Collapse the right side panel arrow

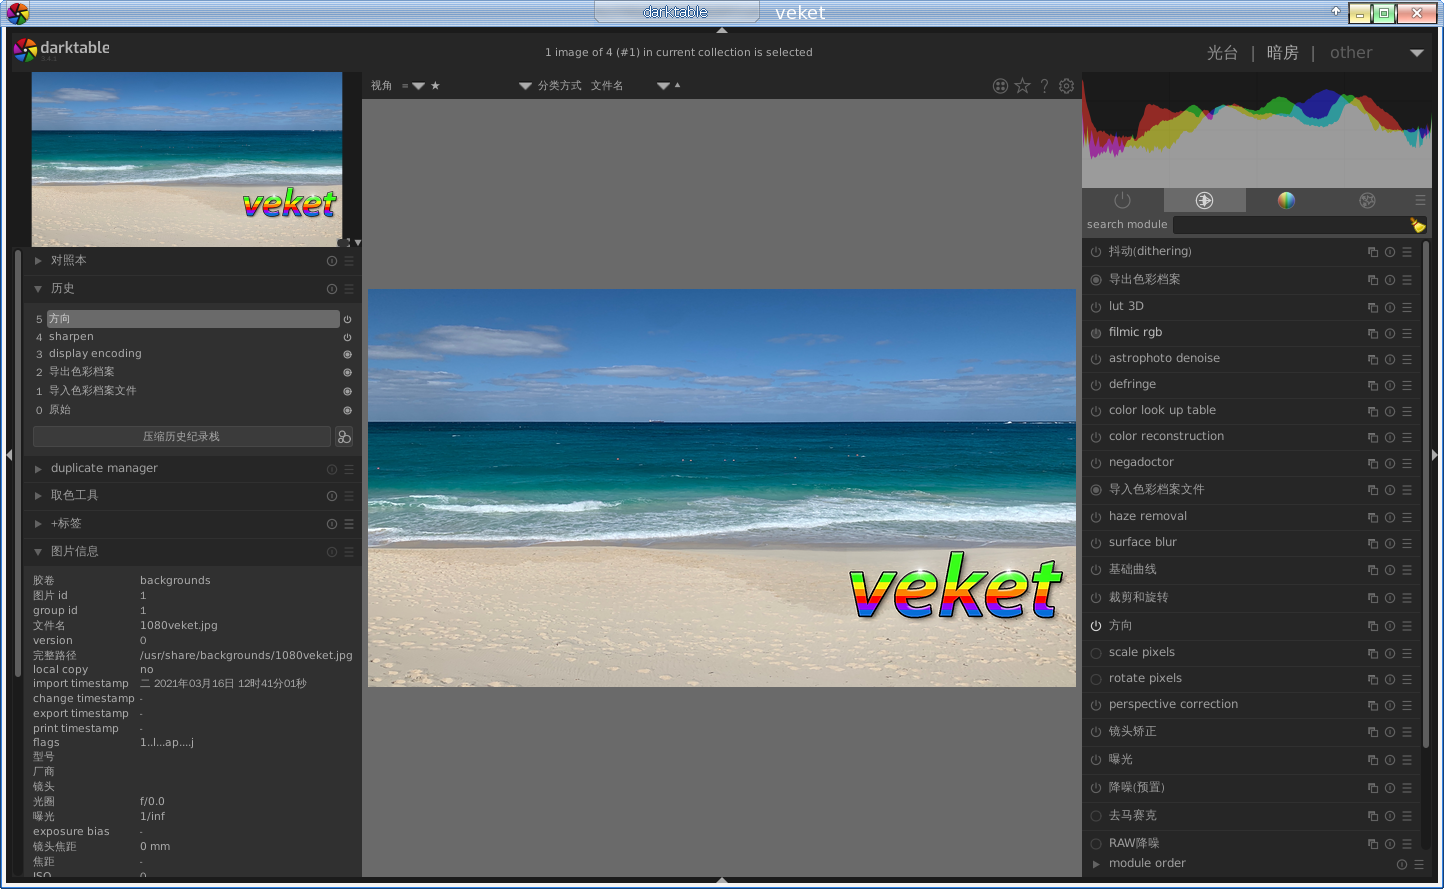(1437, 455)
